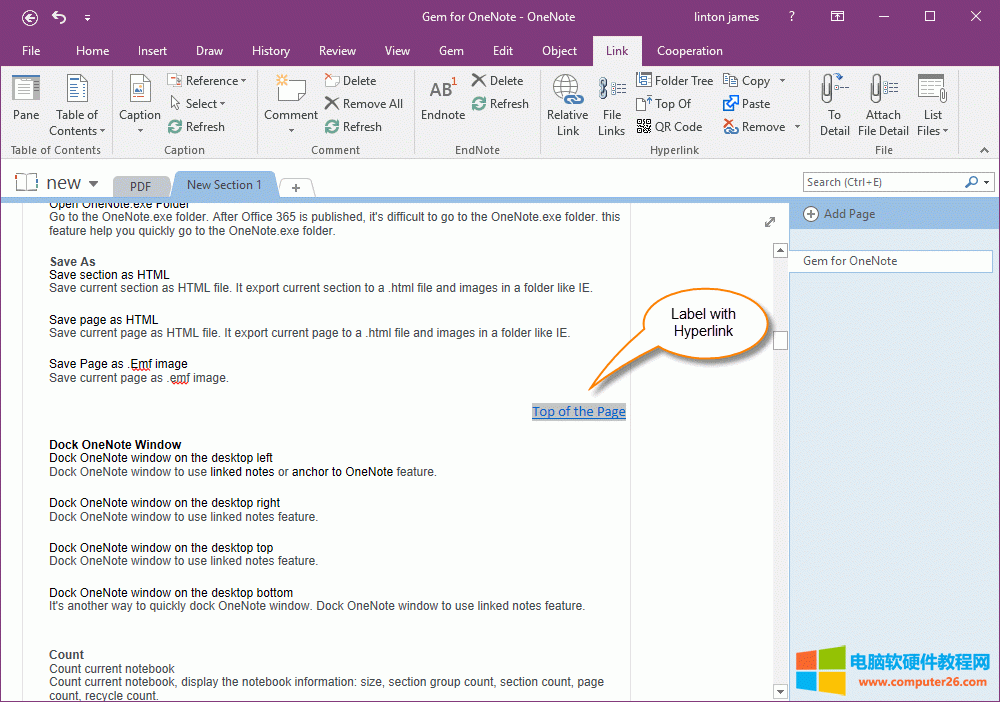Open the Table of Contents Pane
Viewport: 1000px width, 702px height.
[26, 100]
